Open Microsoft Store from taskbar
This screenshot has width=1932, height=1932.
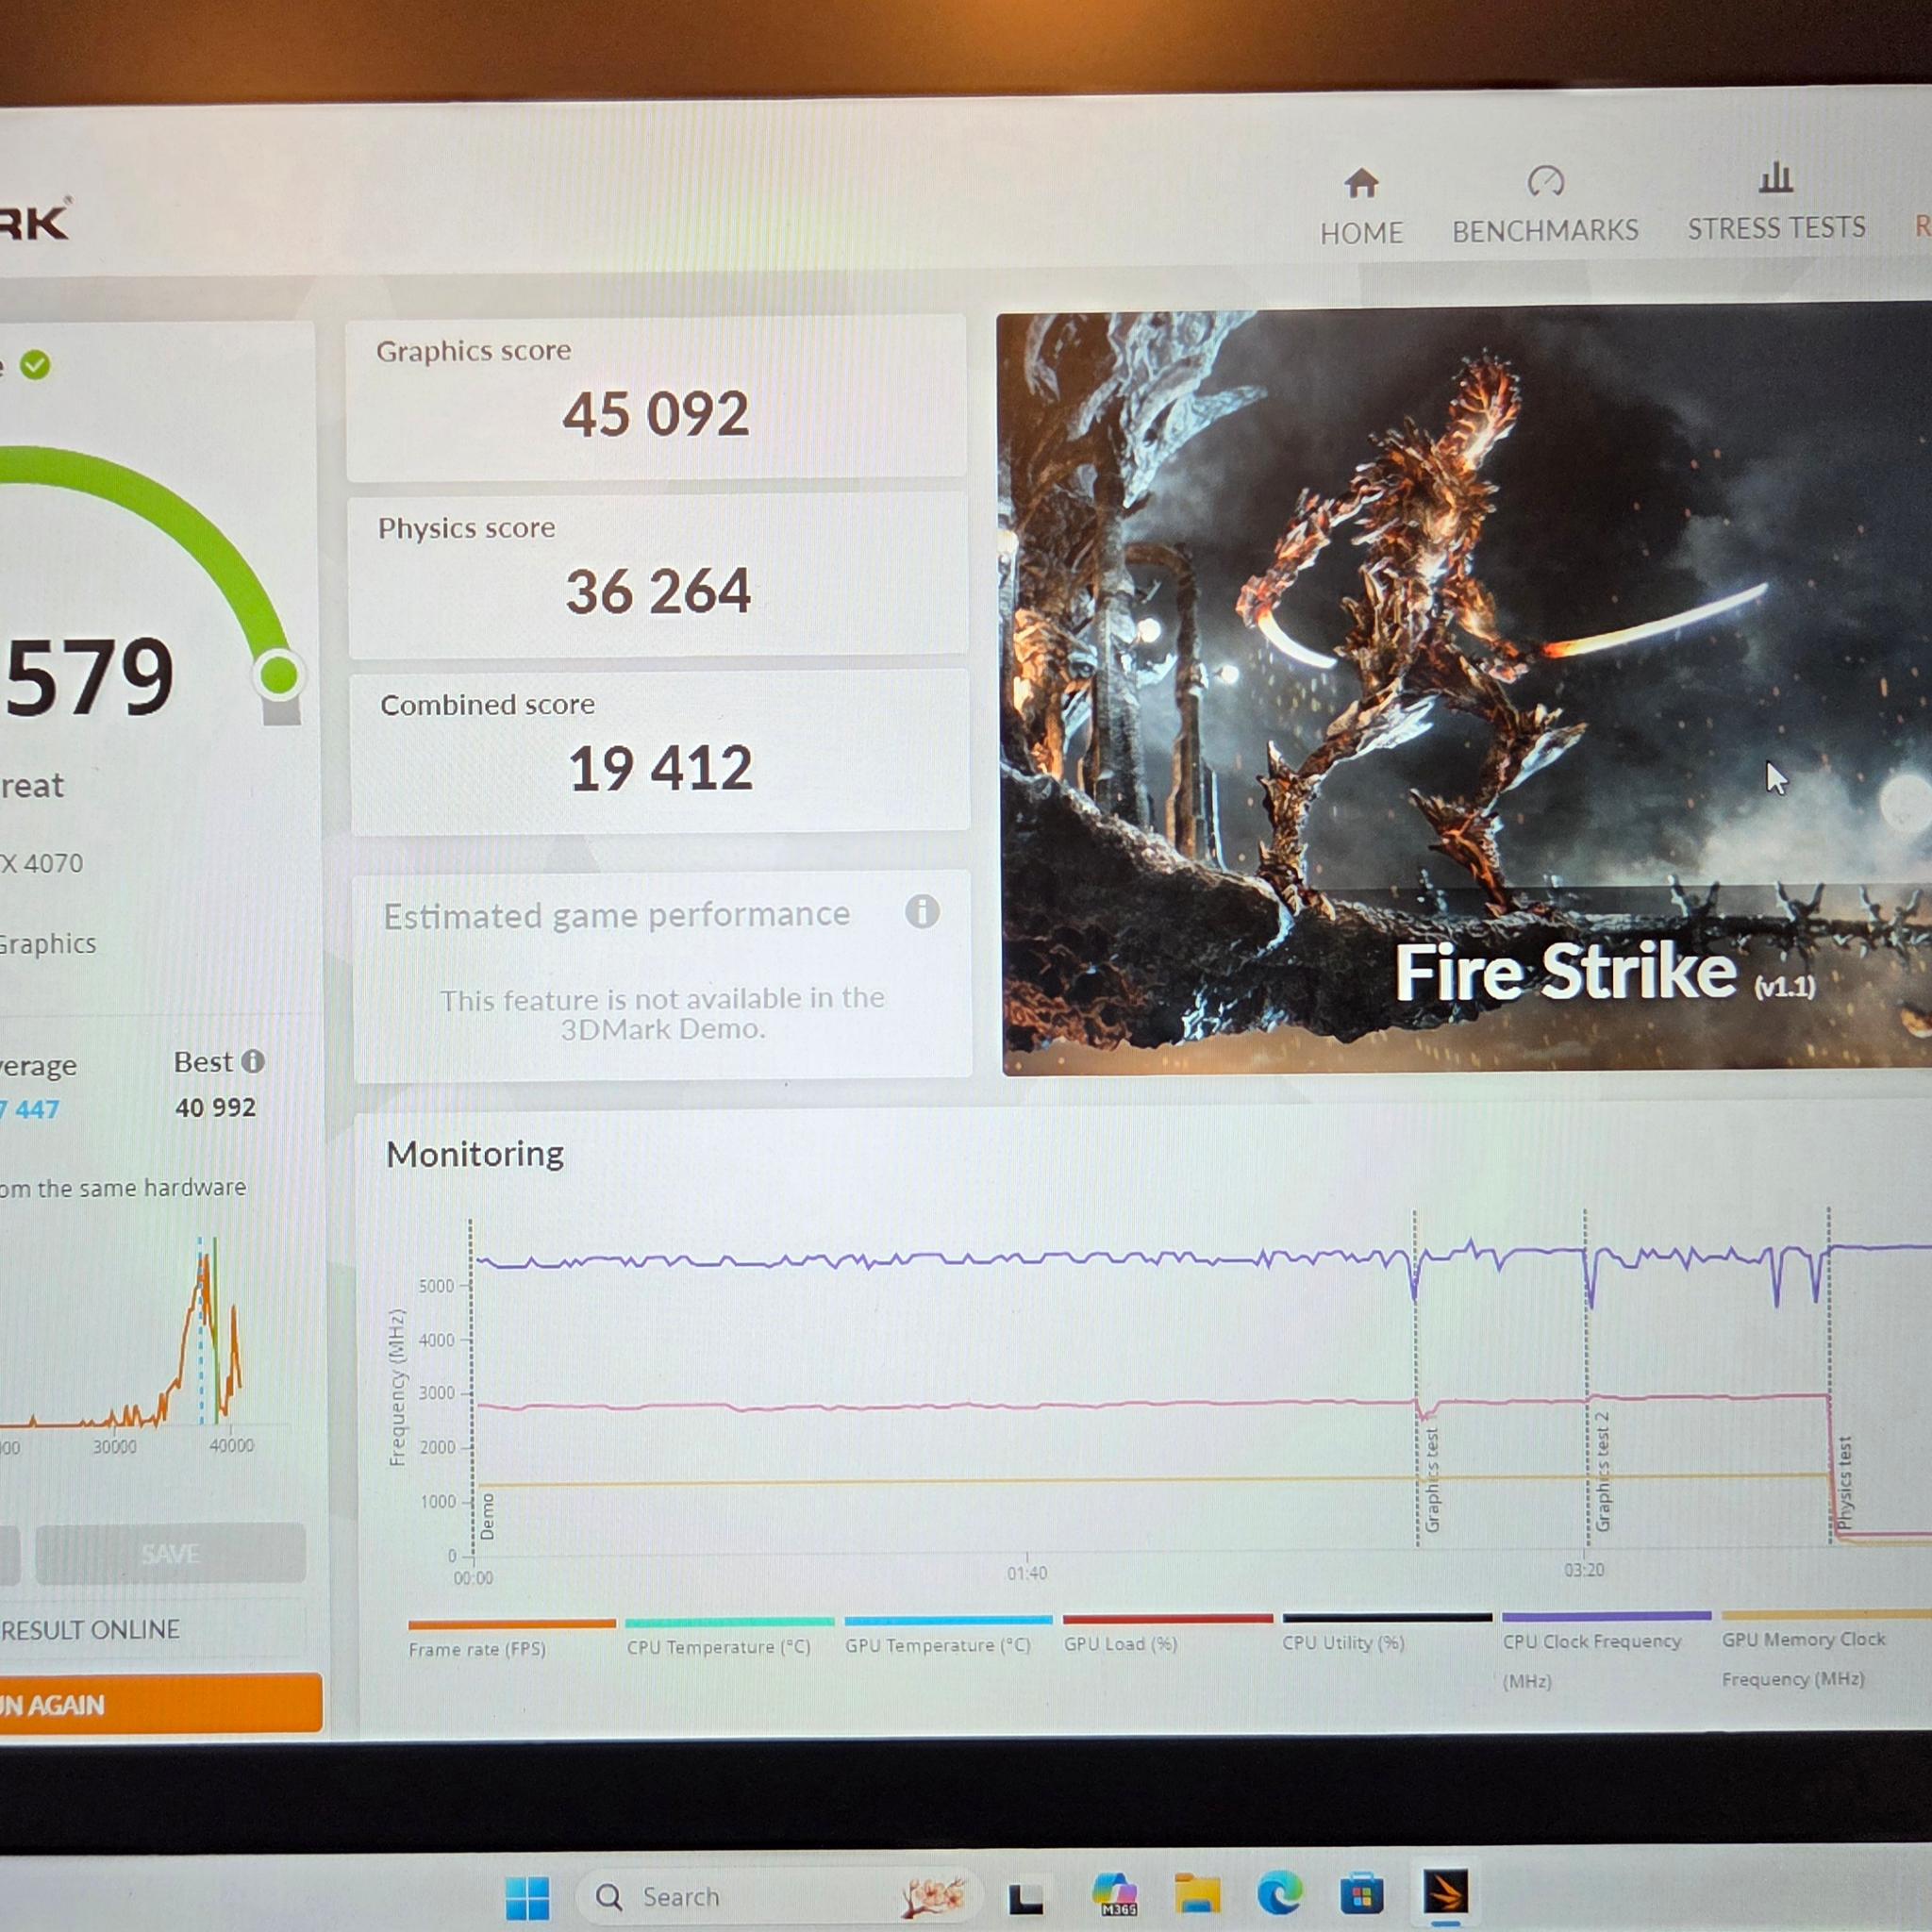[1361, 1893]
